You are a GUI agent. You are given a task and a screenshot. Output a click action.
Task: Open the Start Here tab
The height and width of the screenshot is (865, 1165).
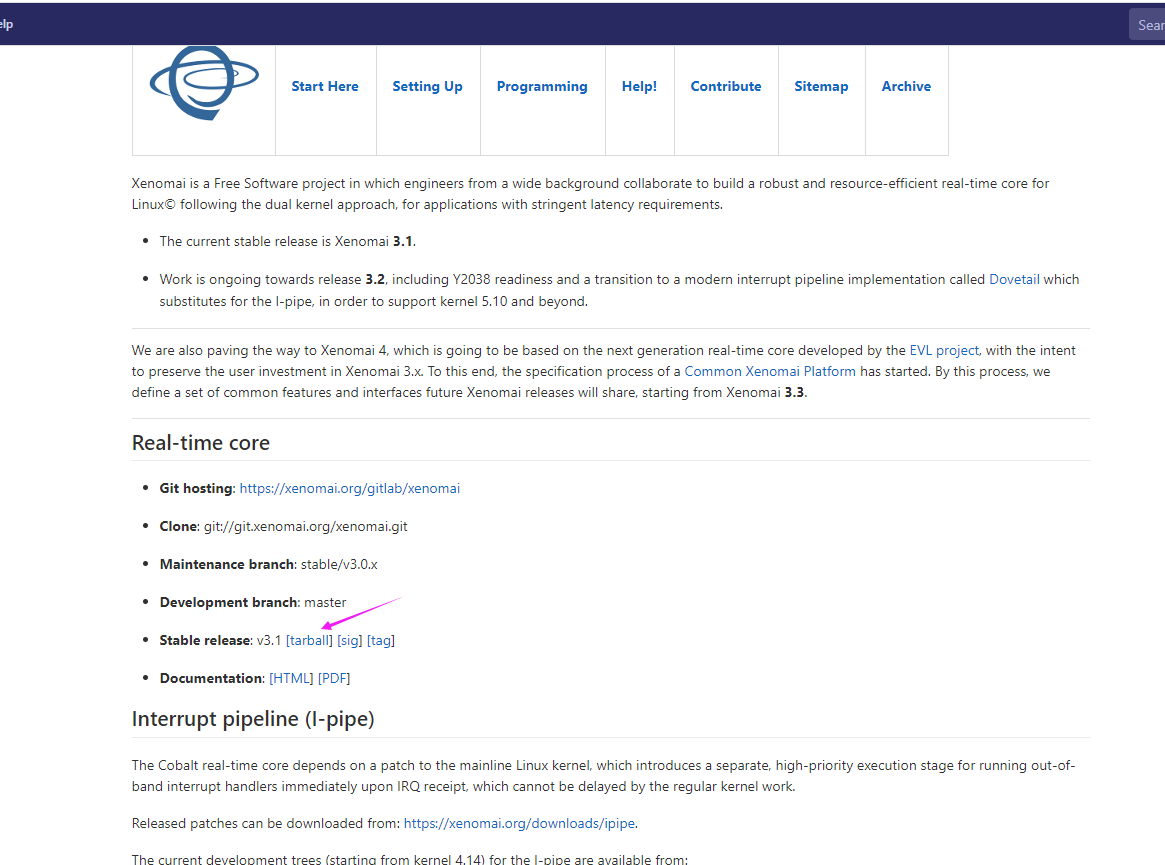[x=324, y=86]
